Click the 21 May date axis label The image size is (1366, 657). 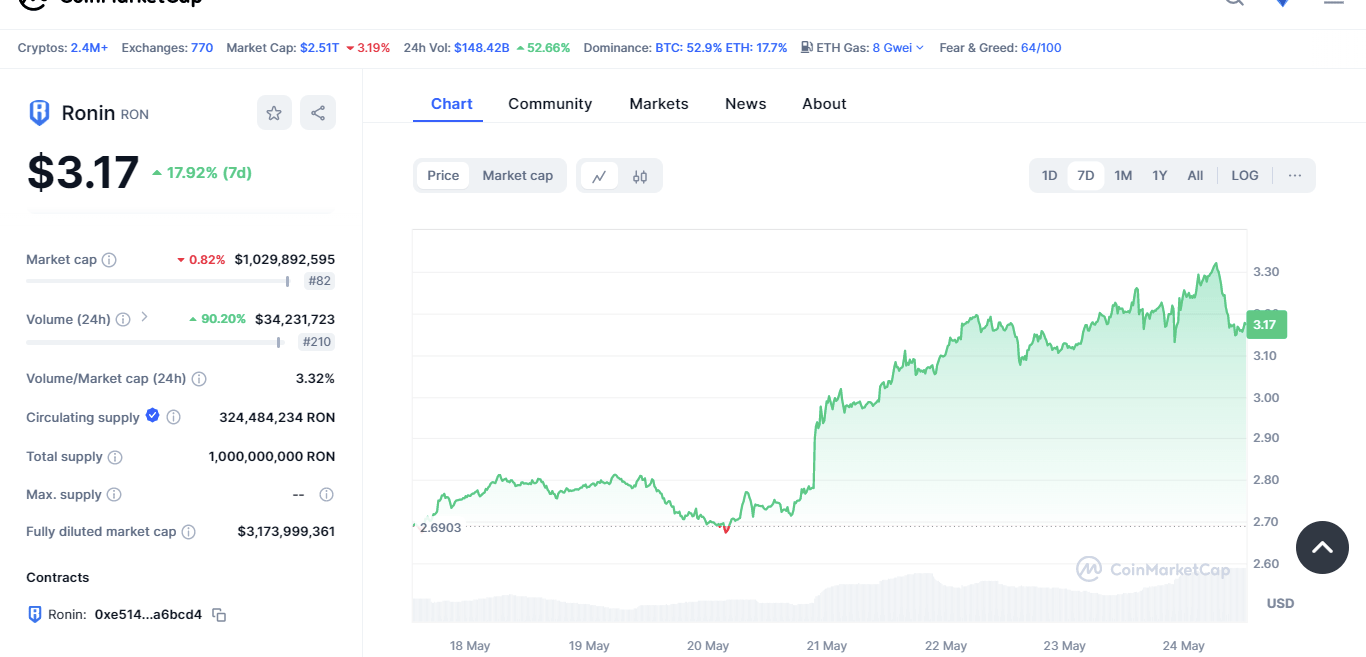(827, 646)
